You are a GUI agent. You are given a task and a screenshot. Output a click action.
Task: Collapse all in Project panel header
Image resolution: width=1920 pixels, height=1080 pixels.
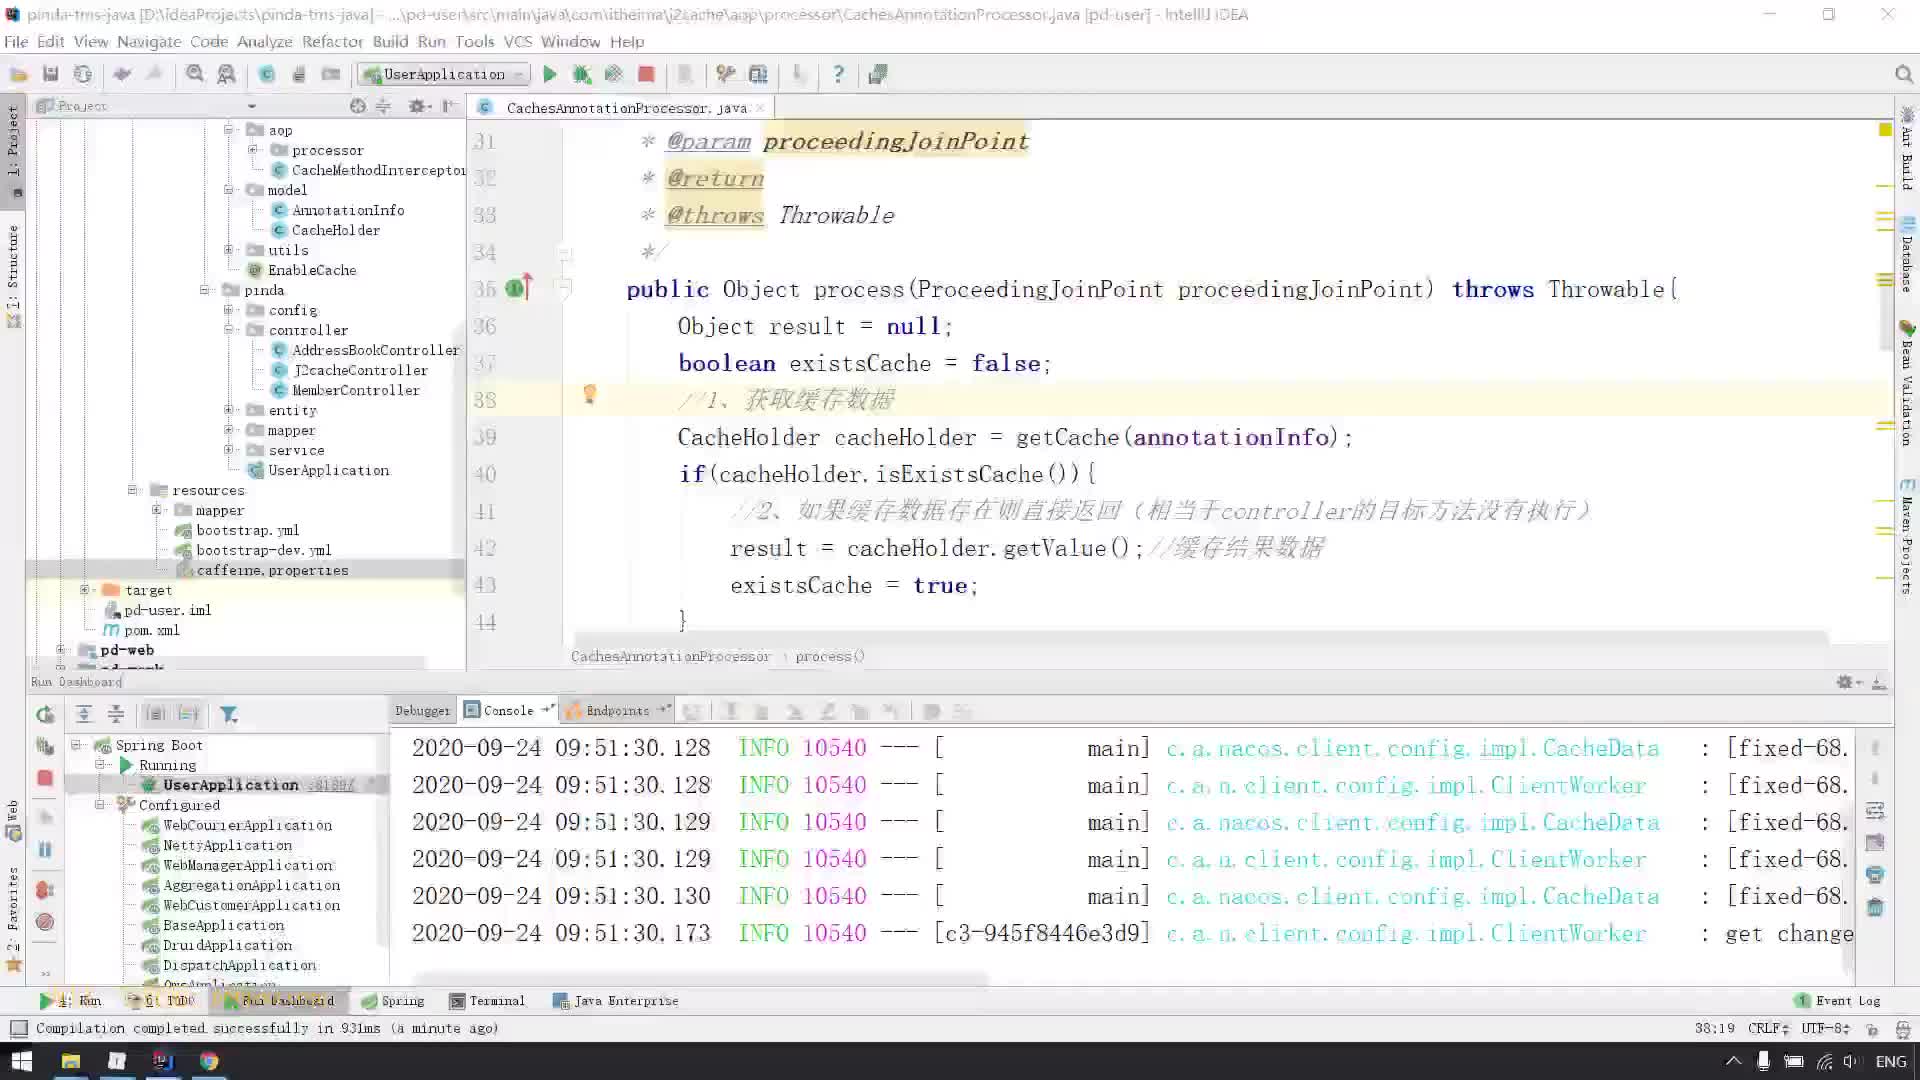tap(383, 106)
